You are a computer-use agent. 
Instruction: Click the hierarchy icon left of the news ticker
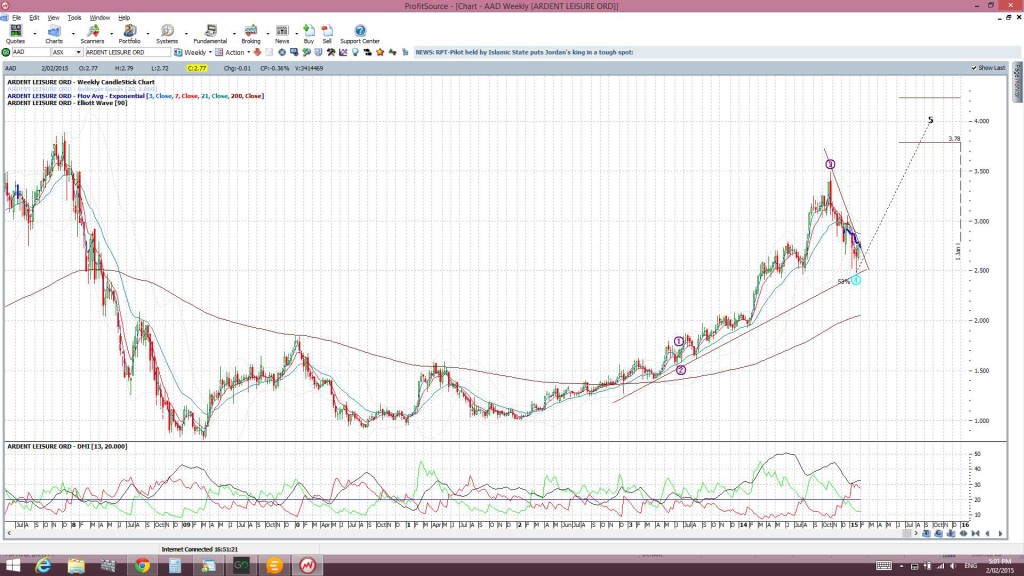tap(405, 52)
